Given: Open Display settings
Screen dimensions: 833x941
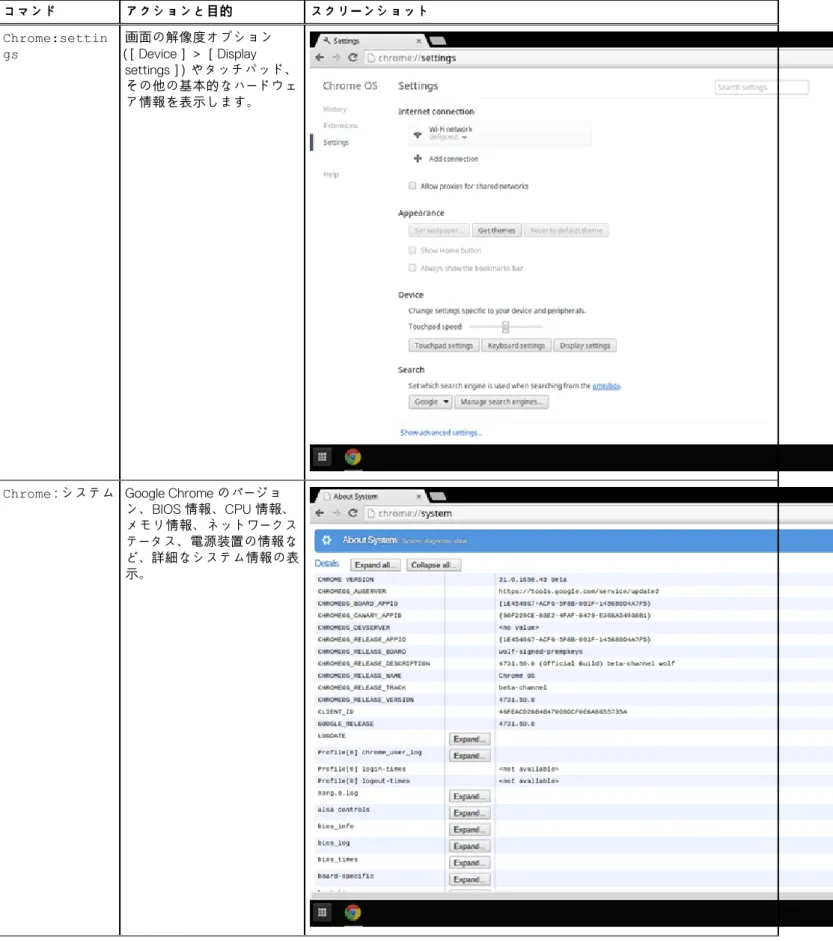Looking at the screenshot, I should click(585, 346).
